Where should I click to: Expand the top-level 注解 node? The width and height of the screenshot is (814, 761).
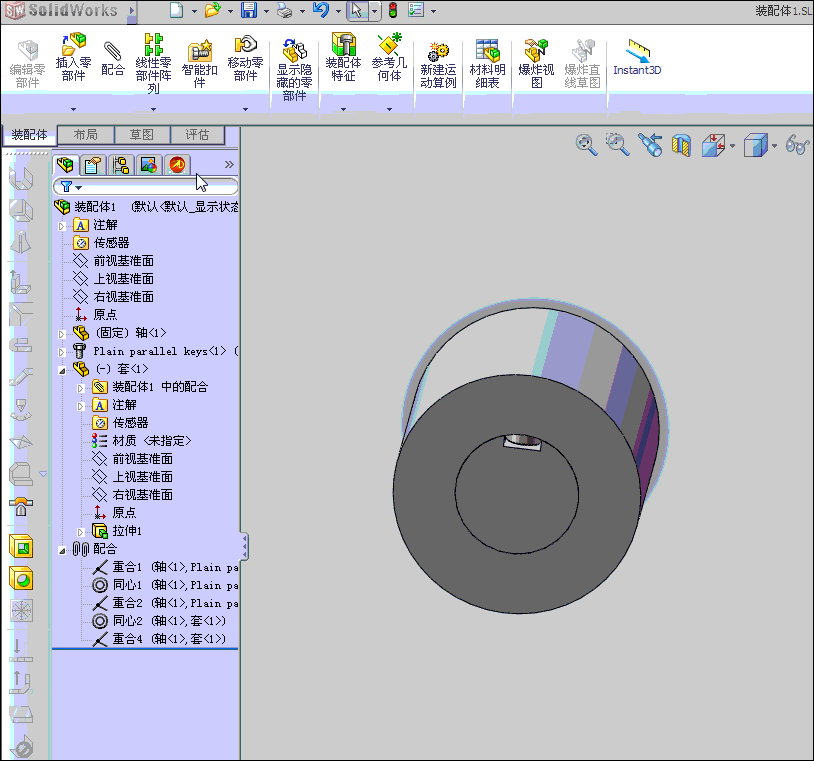click(62, 226)
